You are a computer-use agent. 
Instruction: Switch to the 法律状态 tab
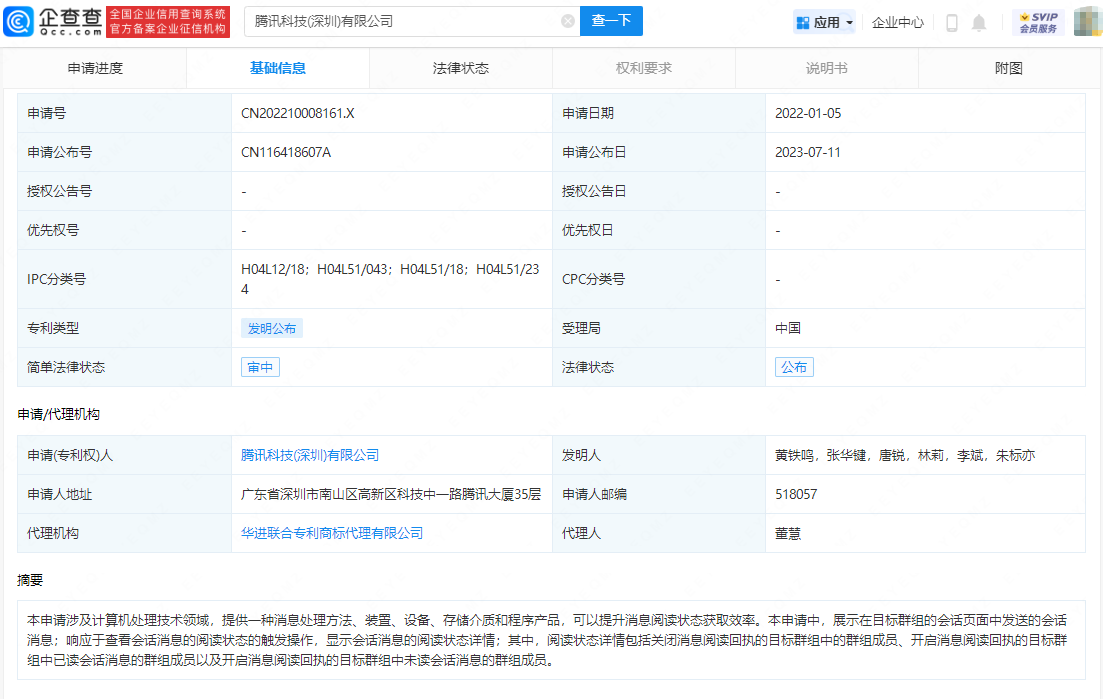pos(461,68)
